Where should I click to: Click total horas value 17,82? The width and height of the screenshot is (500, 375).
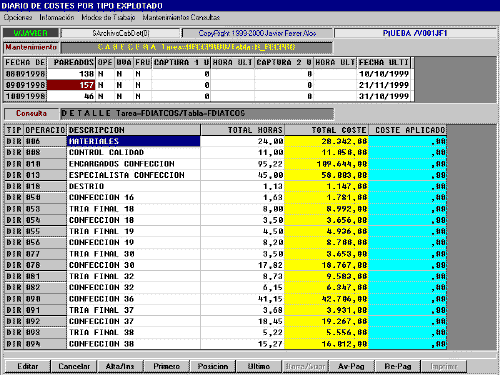click(x=242, y=265)
